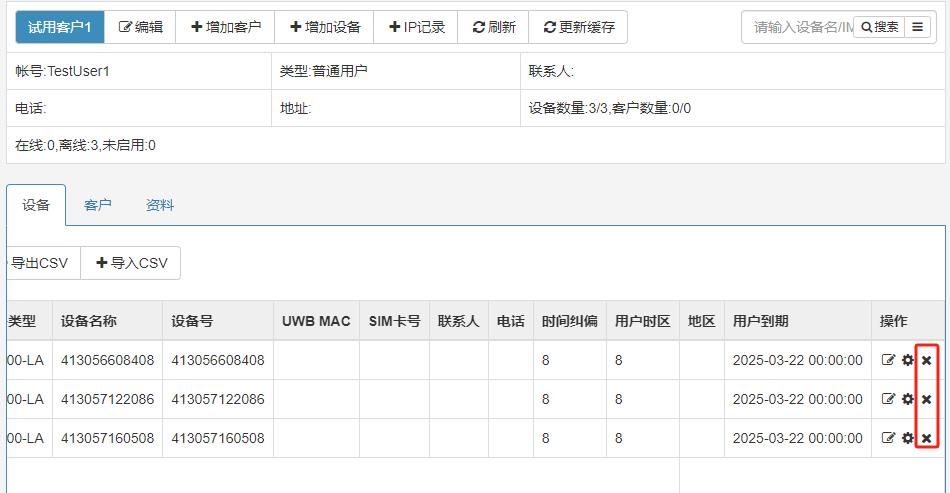
Task: Switch to the 客户 tab
Action: pyautogui.click(x=98, y=205)
